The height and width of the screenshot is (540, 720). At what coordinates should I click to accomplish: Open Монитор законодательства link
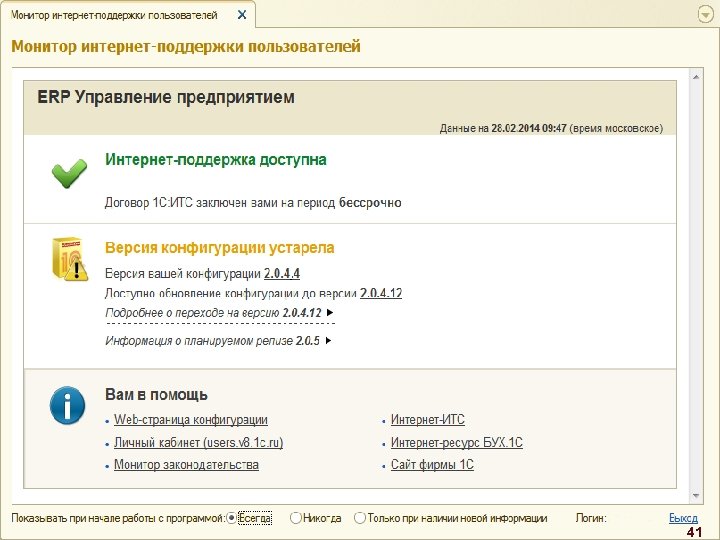pos(186,465)
